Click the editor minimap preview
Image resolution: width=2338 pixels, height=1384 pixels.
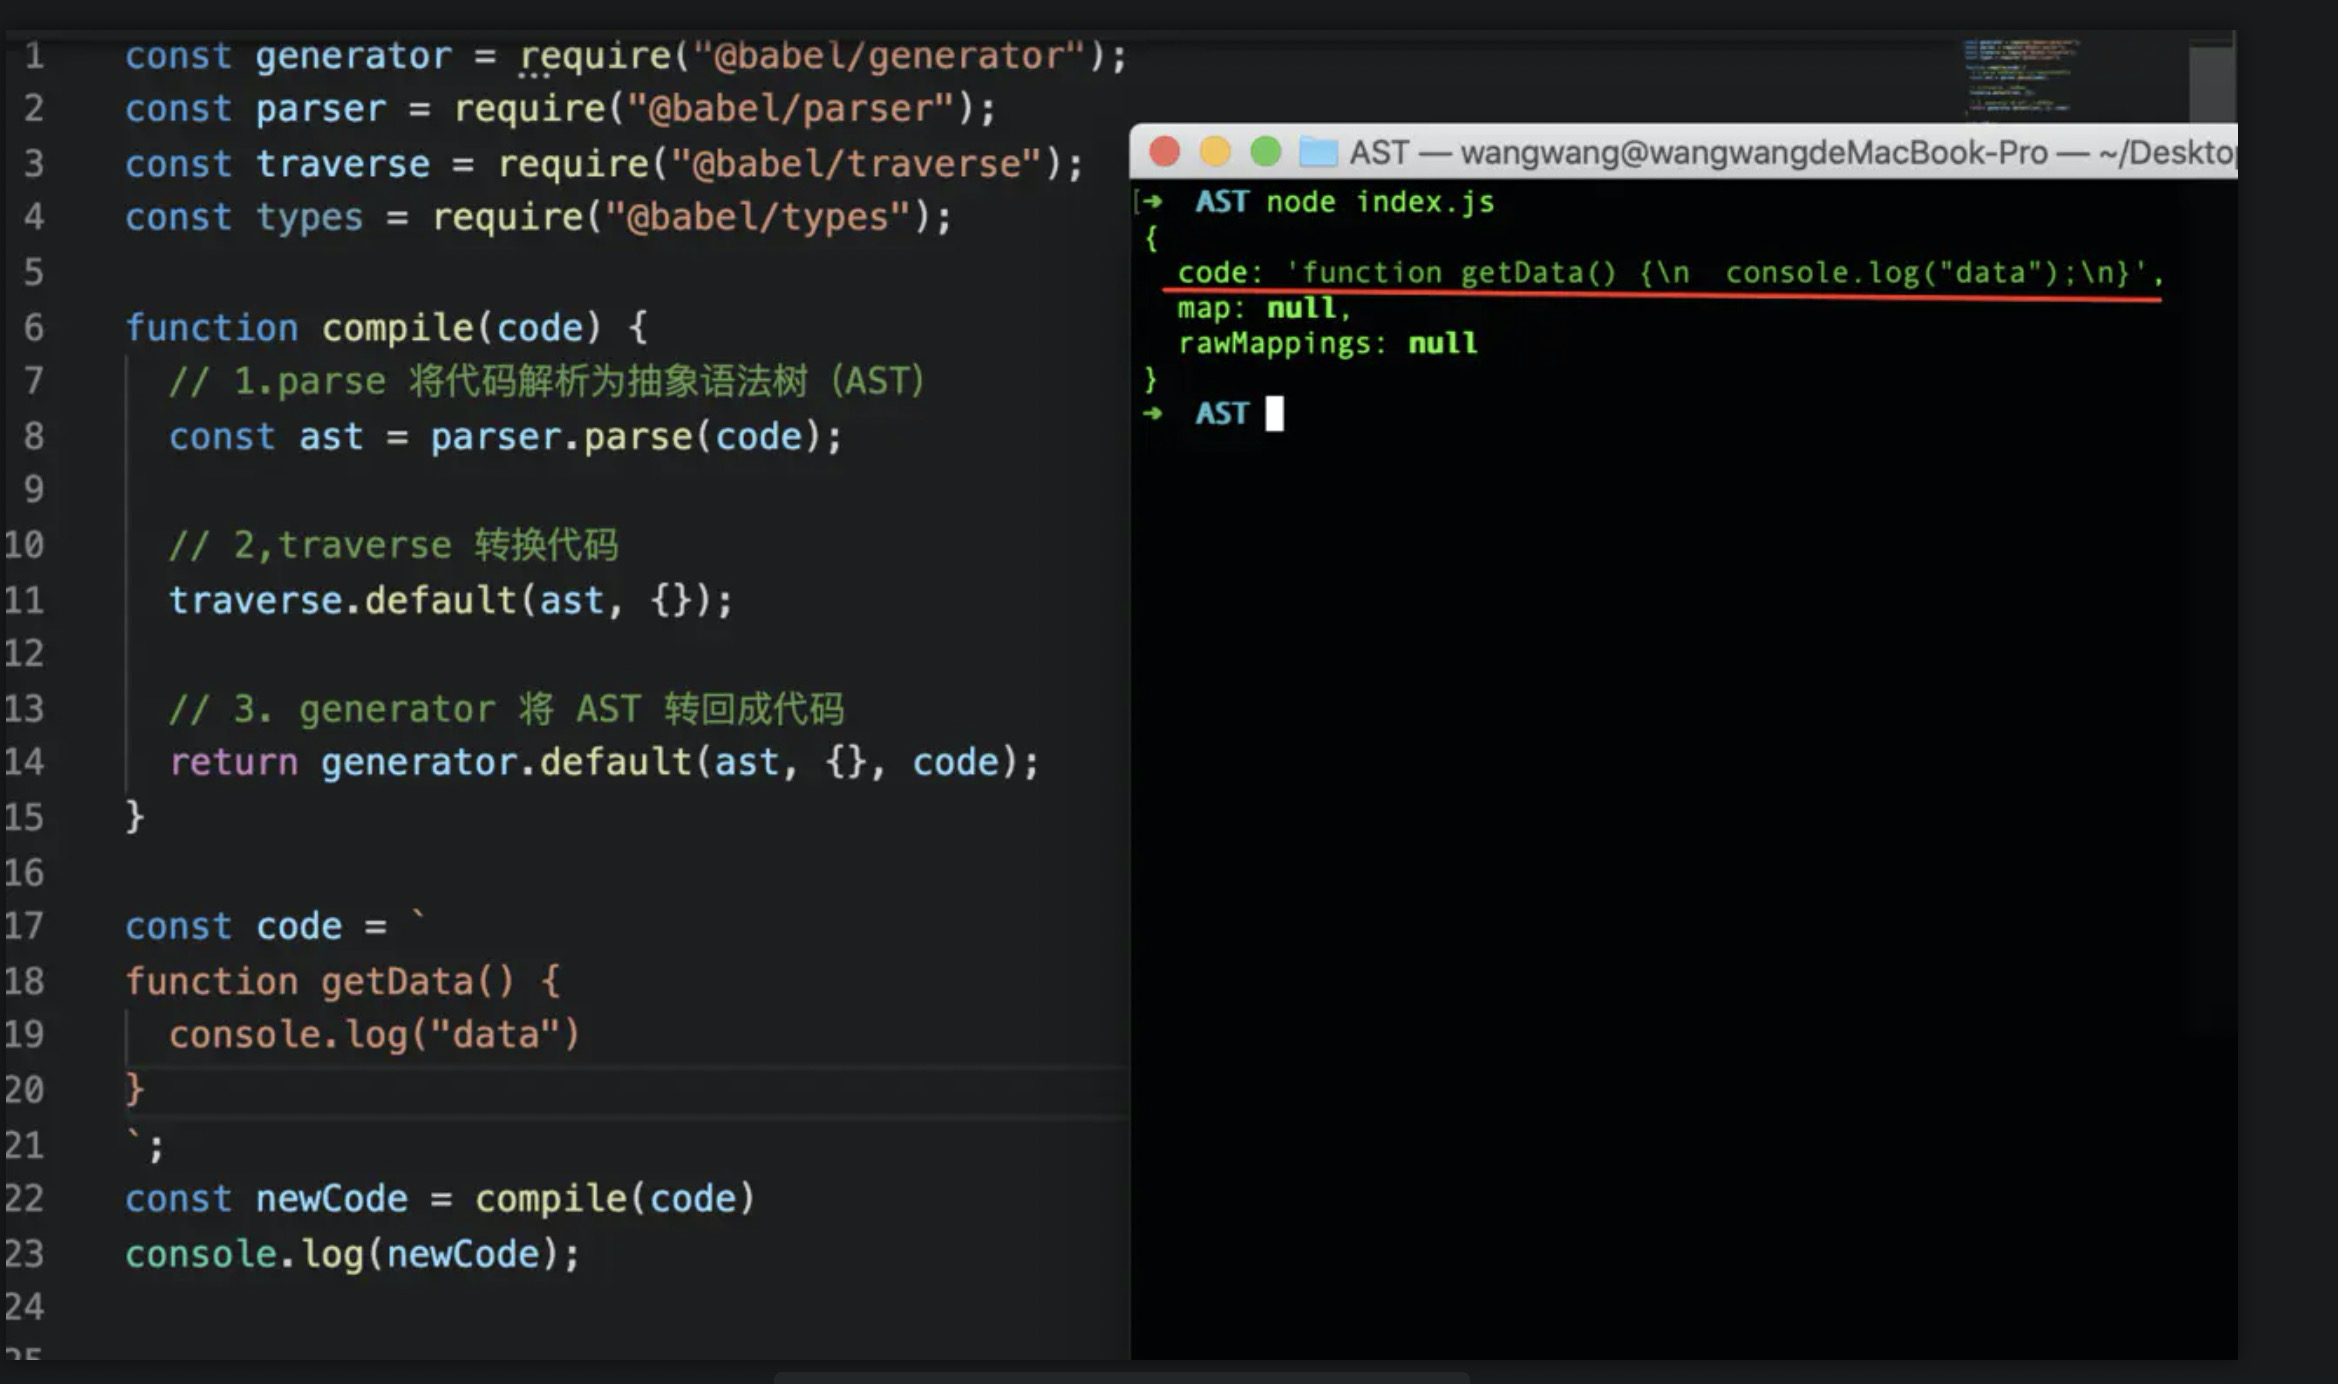tap(2020, 76)
